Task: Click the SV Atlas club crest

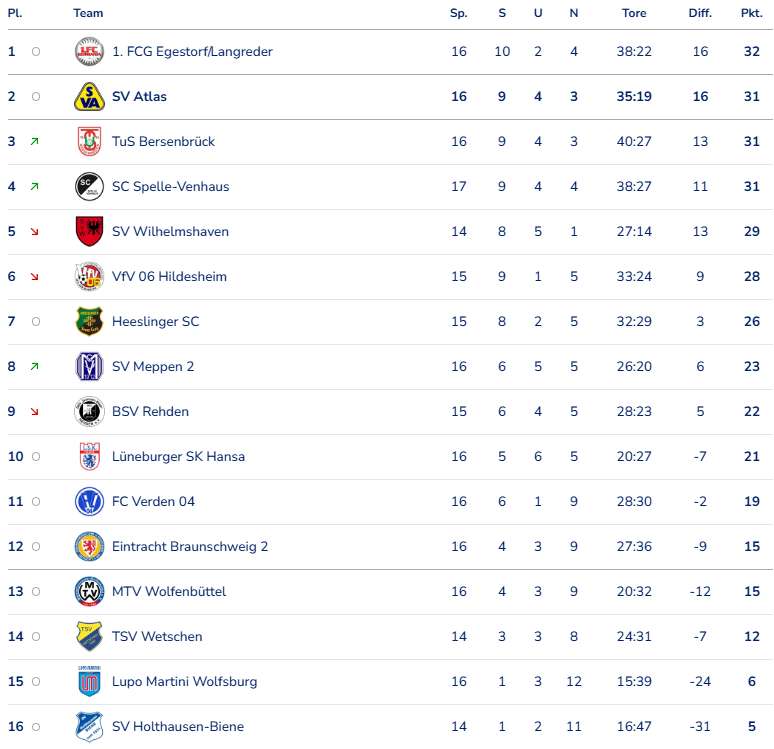Action: pos(89,97)
